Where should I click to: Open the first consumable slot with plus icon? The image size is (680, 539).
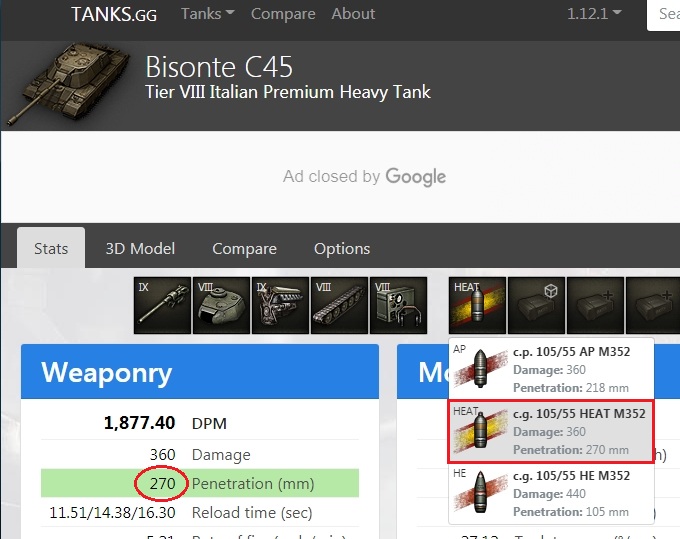point(595,305)
